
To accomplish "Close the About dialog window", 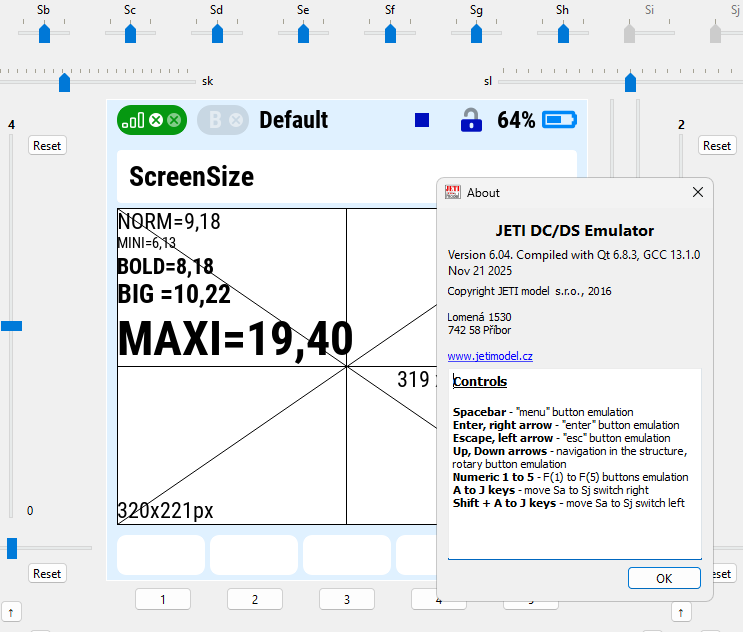I will pos(698,192).
